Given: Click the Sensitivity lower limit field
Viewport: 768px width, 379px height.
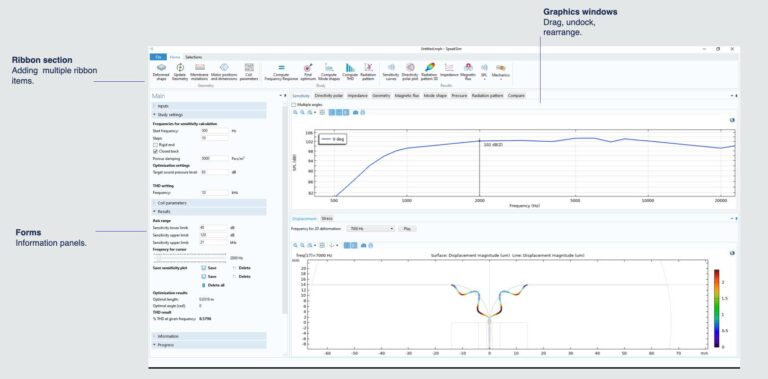Looking at the screenshot, I should tap(213, 227).
